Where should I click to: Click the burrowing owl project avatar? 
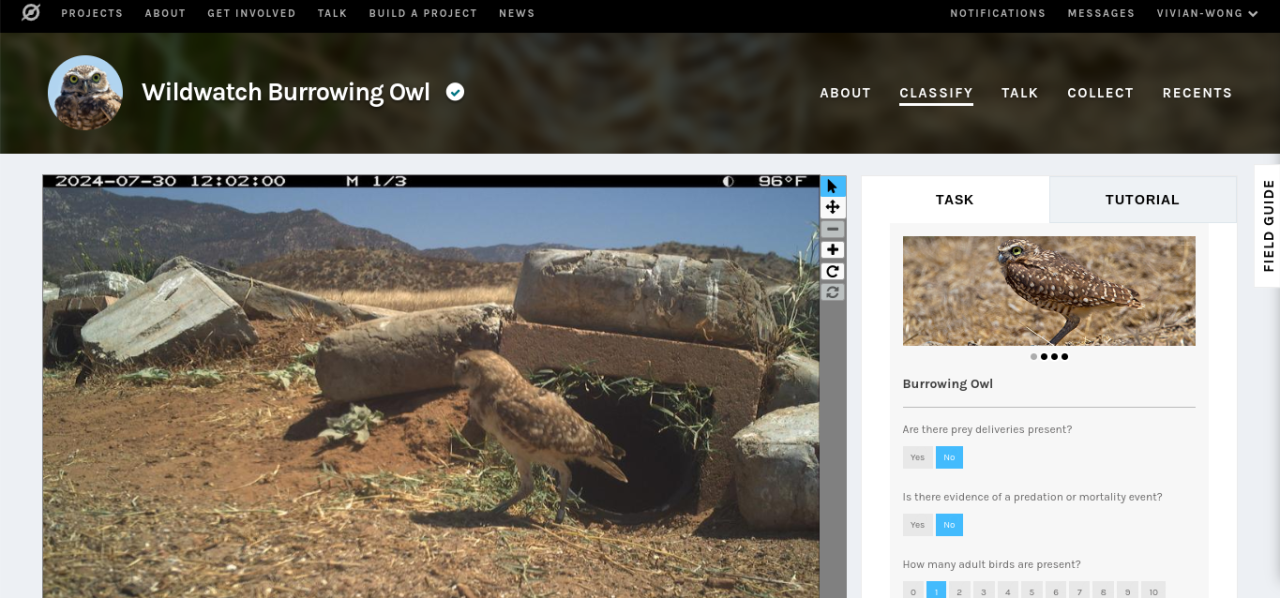(x=85, y=93)
